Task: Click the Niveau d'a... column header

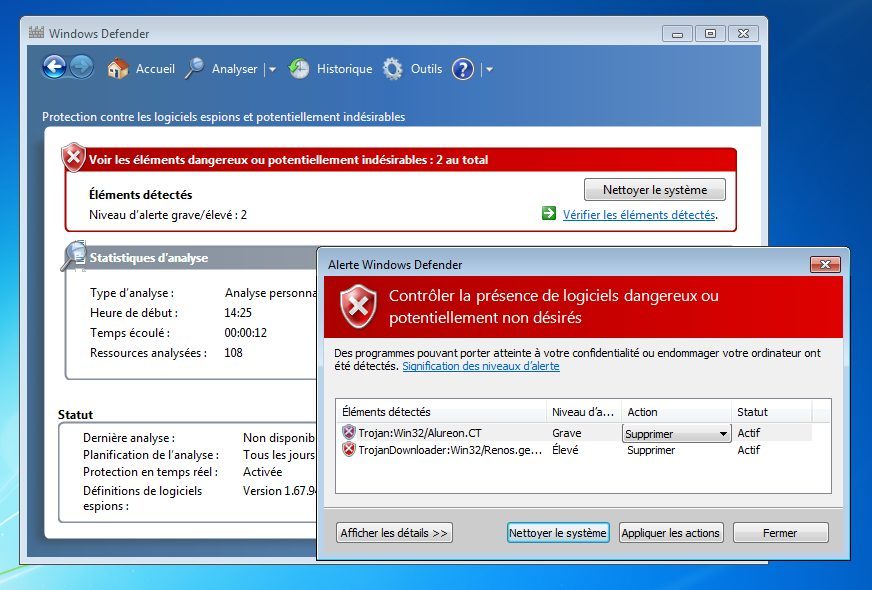Action: click(x=584, y=412)
